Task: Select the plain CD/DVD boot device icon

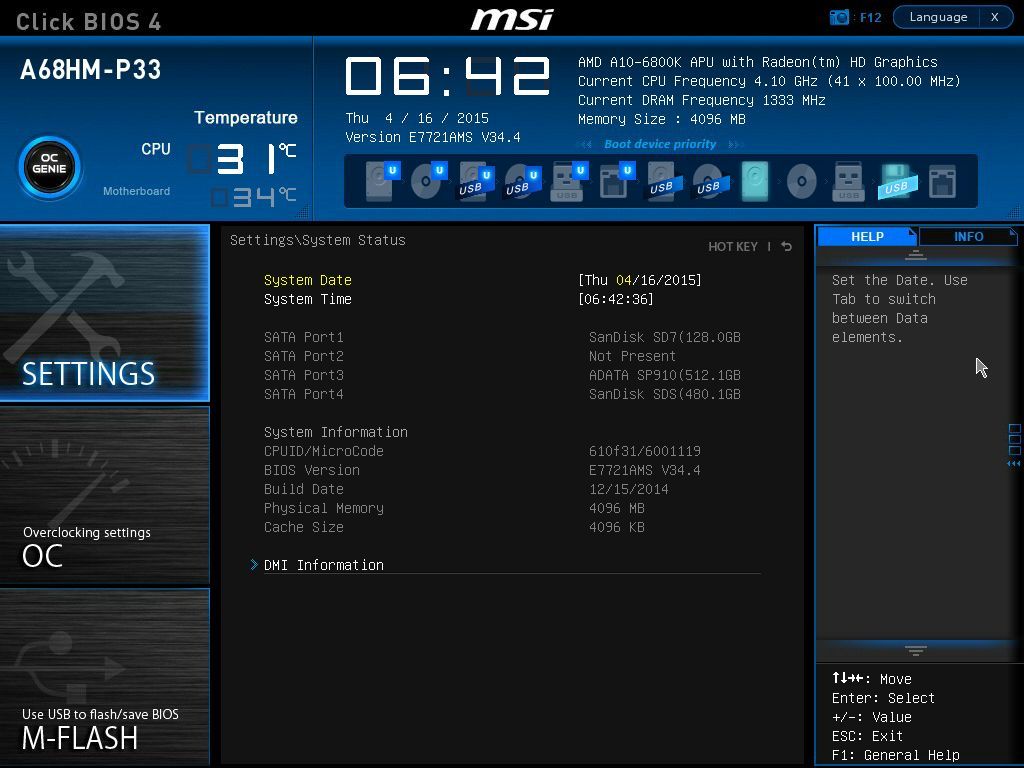Action: click(801, 181)
